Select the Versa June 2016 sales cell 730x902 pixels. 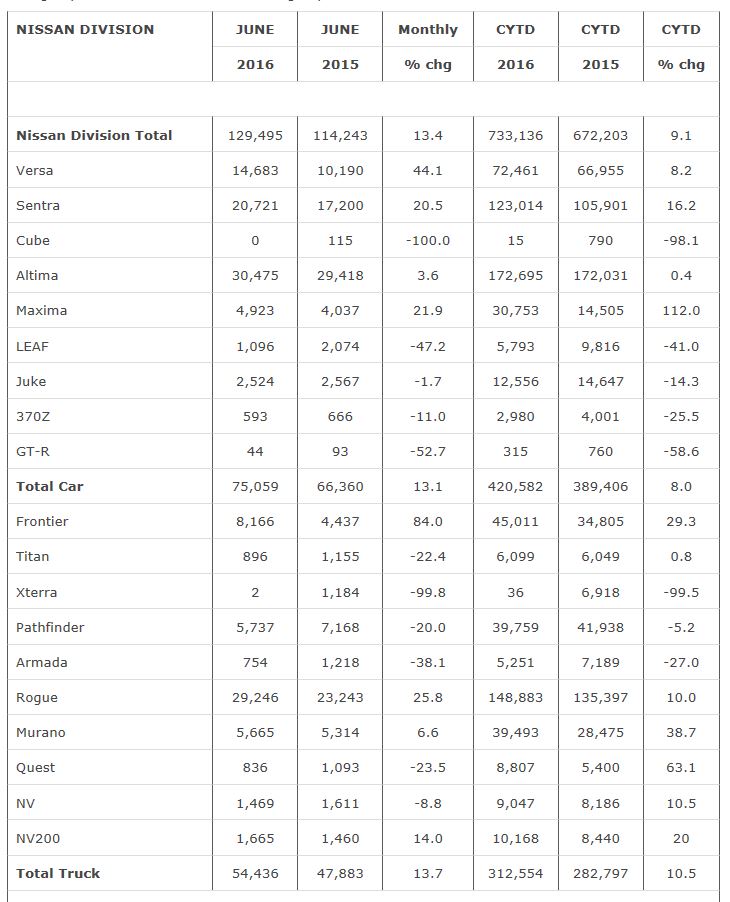click(x=255, y=170)
